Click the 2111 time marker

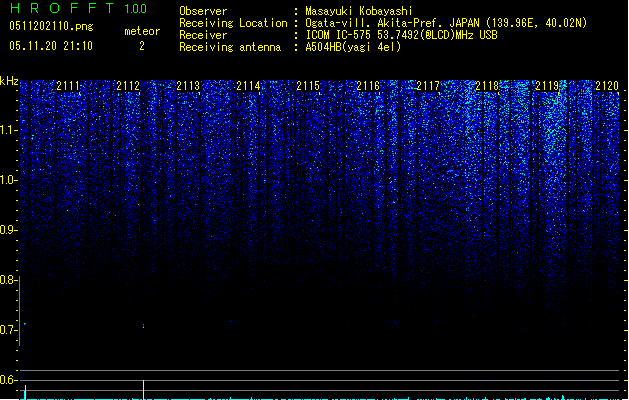point(68,86)
